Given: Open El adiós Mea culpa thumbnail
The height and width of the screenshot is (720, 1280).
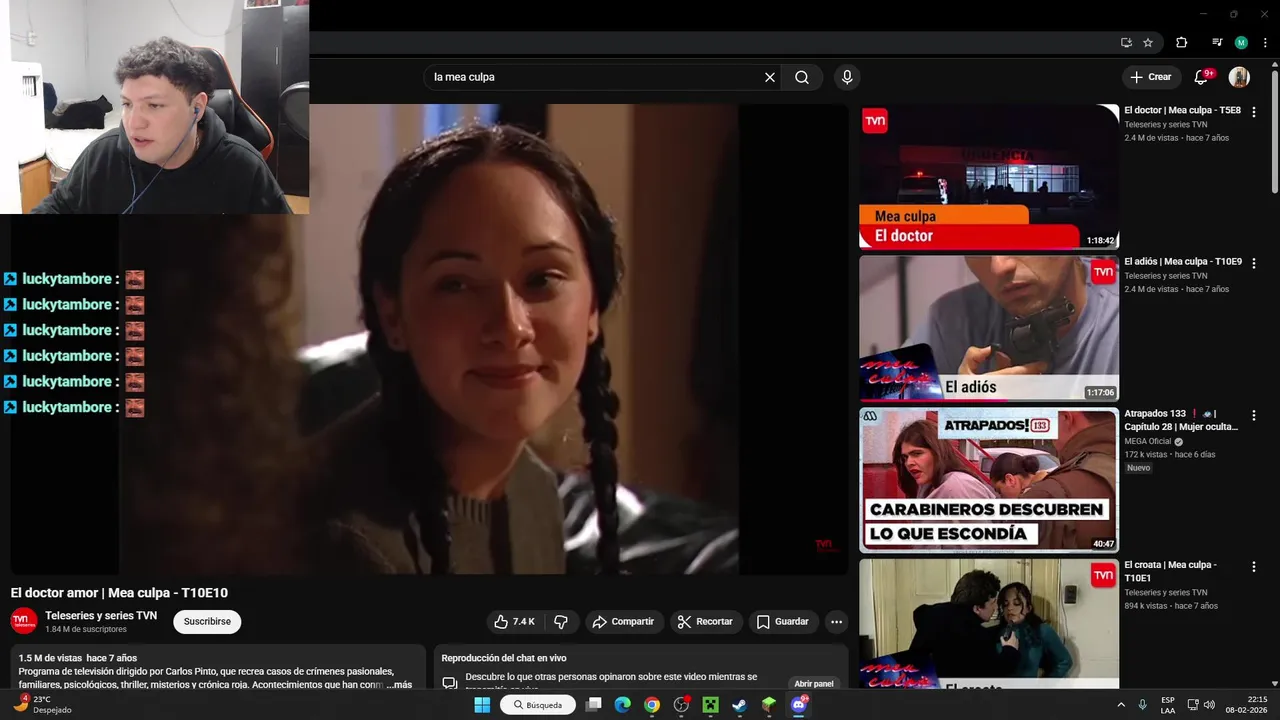Looking at the screenshot, I should coord(989,328).
